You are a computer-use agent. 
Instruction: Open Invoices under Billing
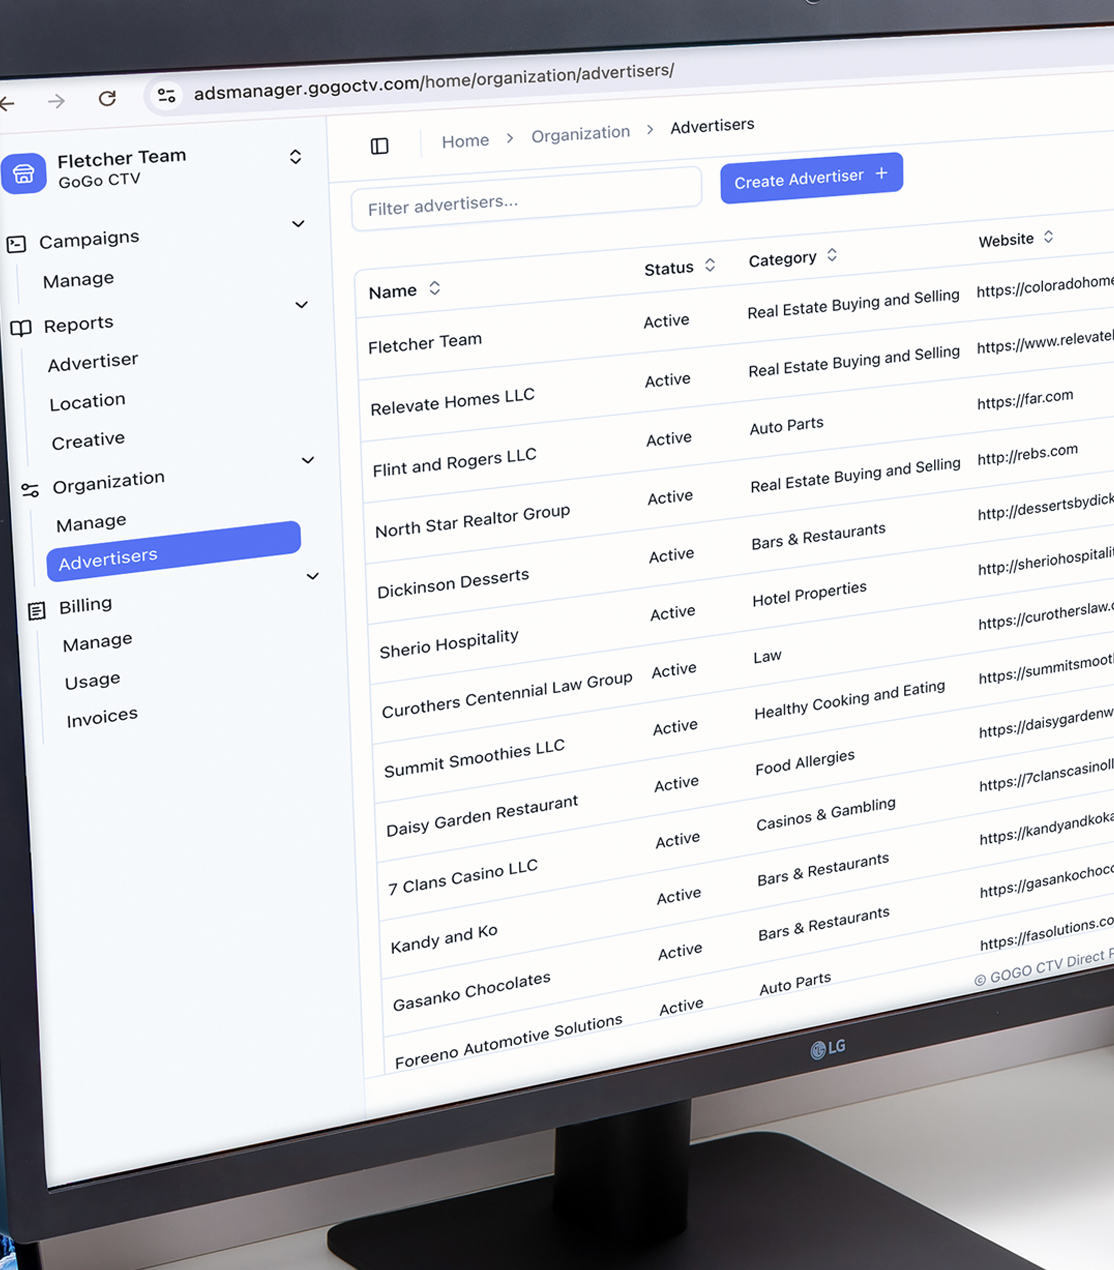coord(102,717)
